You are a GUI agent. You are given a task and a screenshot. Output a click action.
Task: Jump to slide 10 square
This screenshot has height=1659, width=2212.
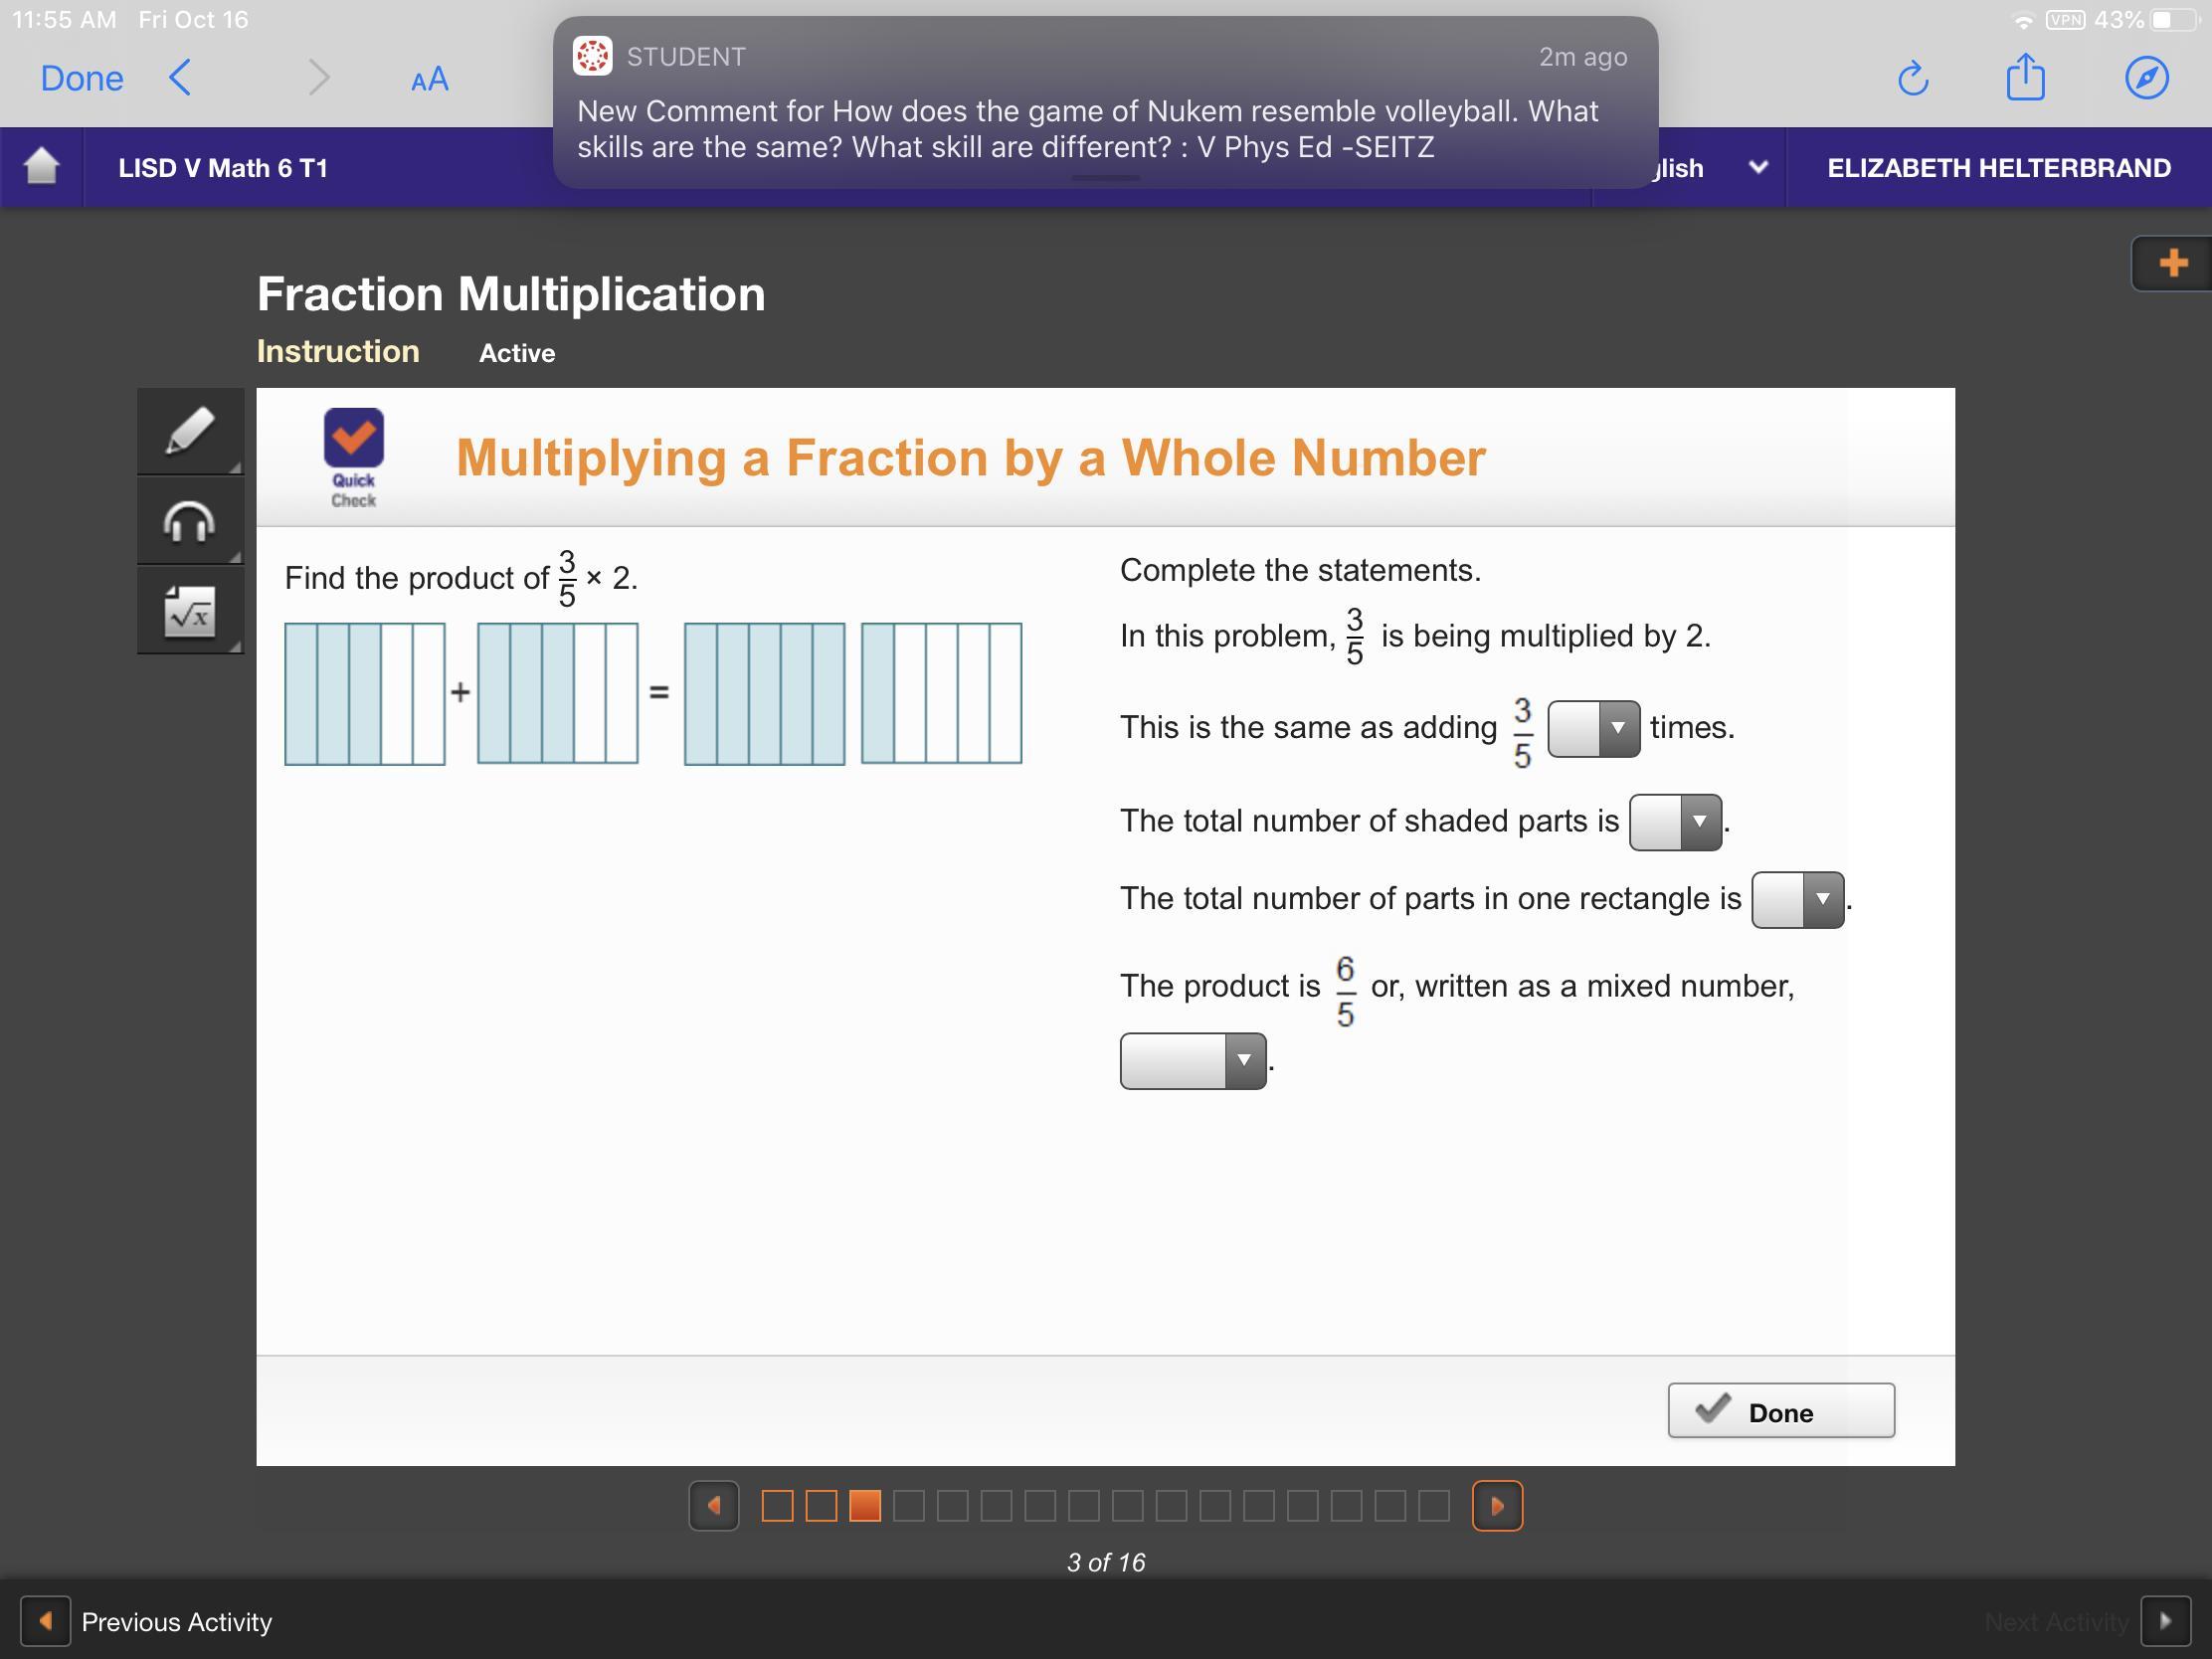tap(1171, 1506)
